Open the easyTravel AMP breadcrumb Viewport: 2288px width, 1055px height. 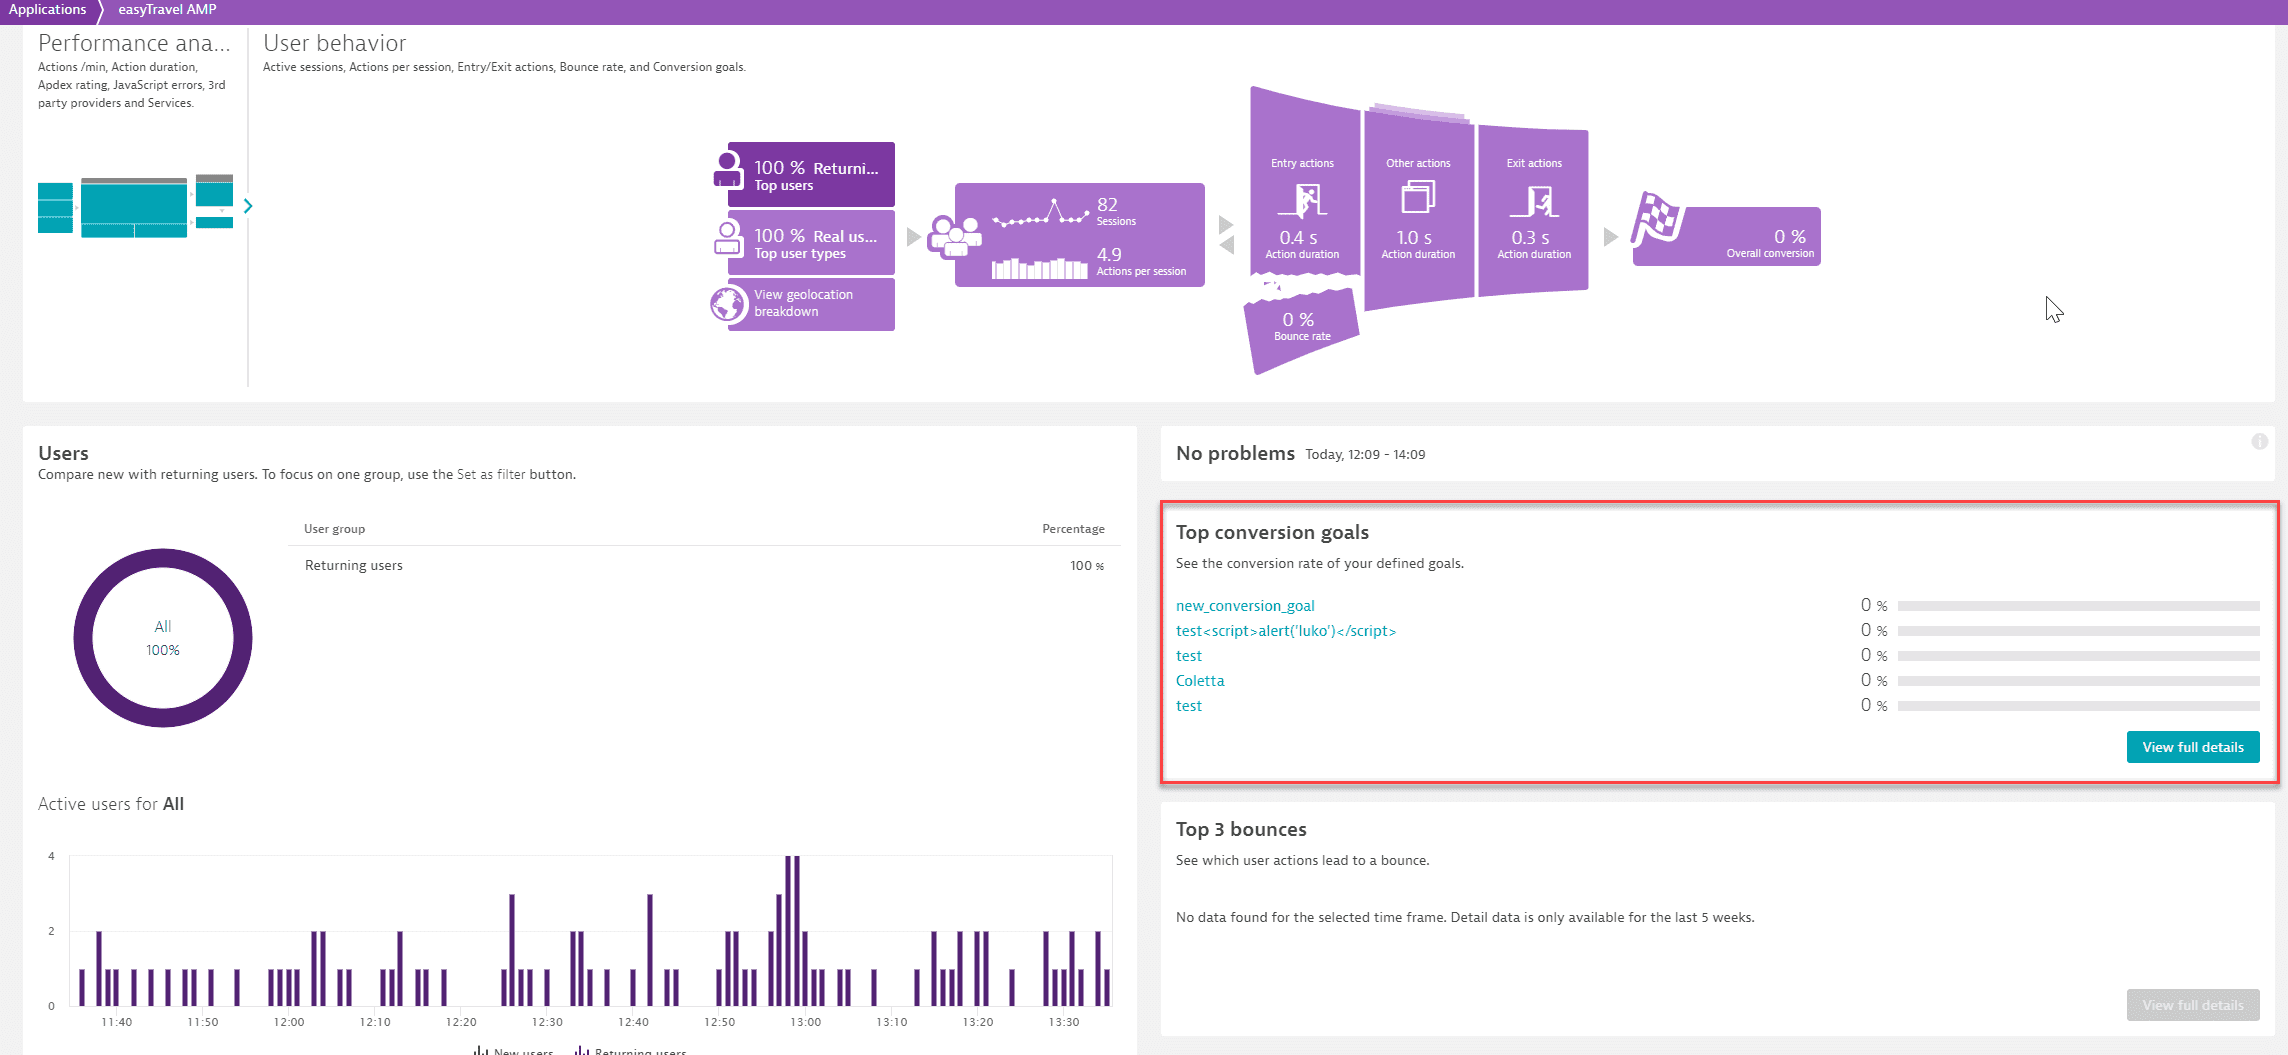(x=167, y=10)
